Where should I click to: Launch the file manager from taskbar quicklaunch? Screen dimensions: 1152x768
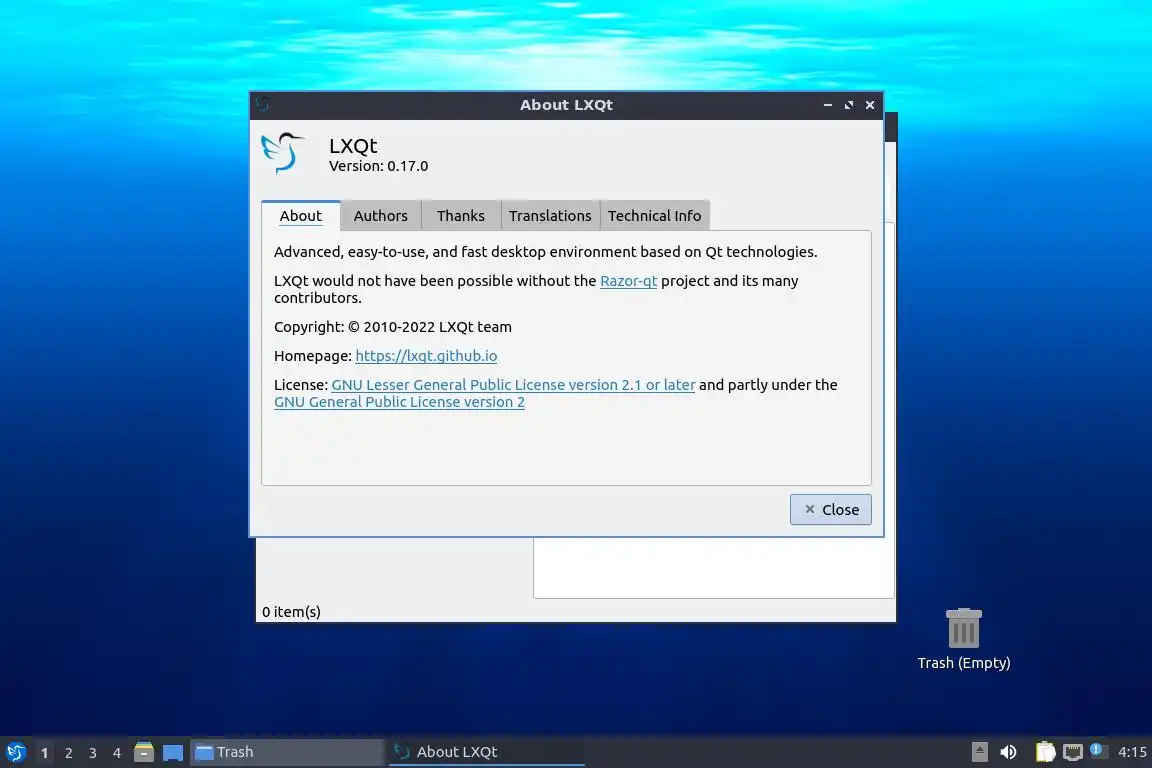144,752
